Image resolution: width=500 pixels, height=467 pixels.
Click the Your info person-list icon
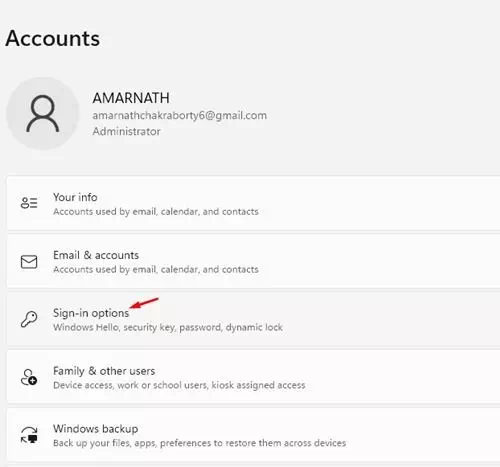click(x=29, y=203)
